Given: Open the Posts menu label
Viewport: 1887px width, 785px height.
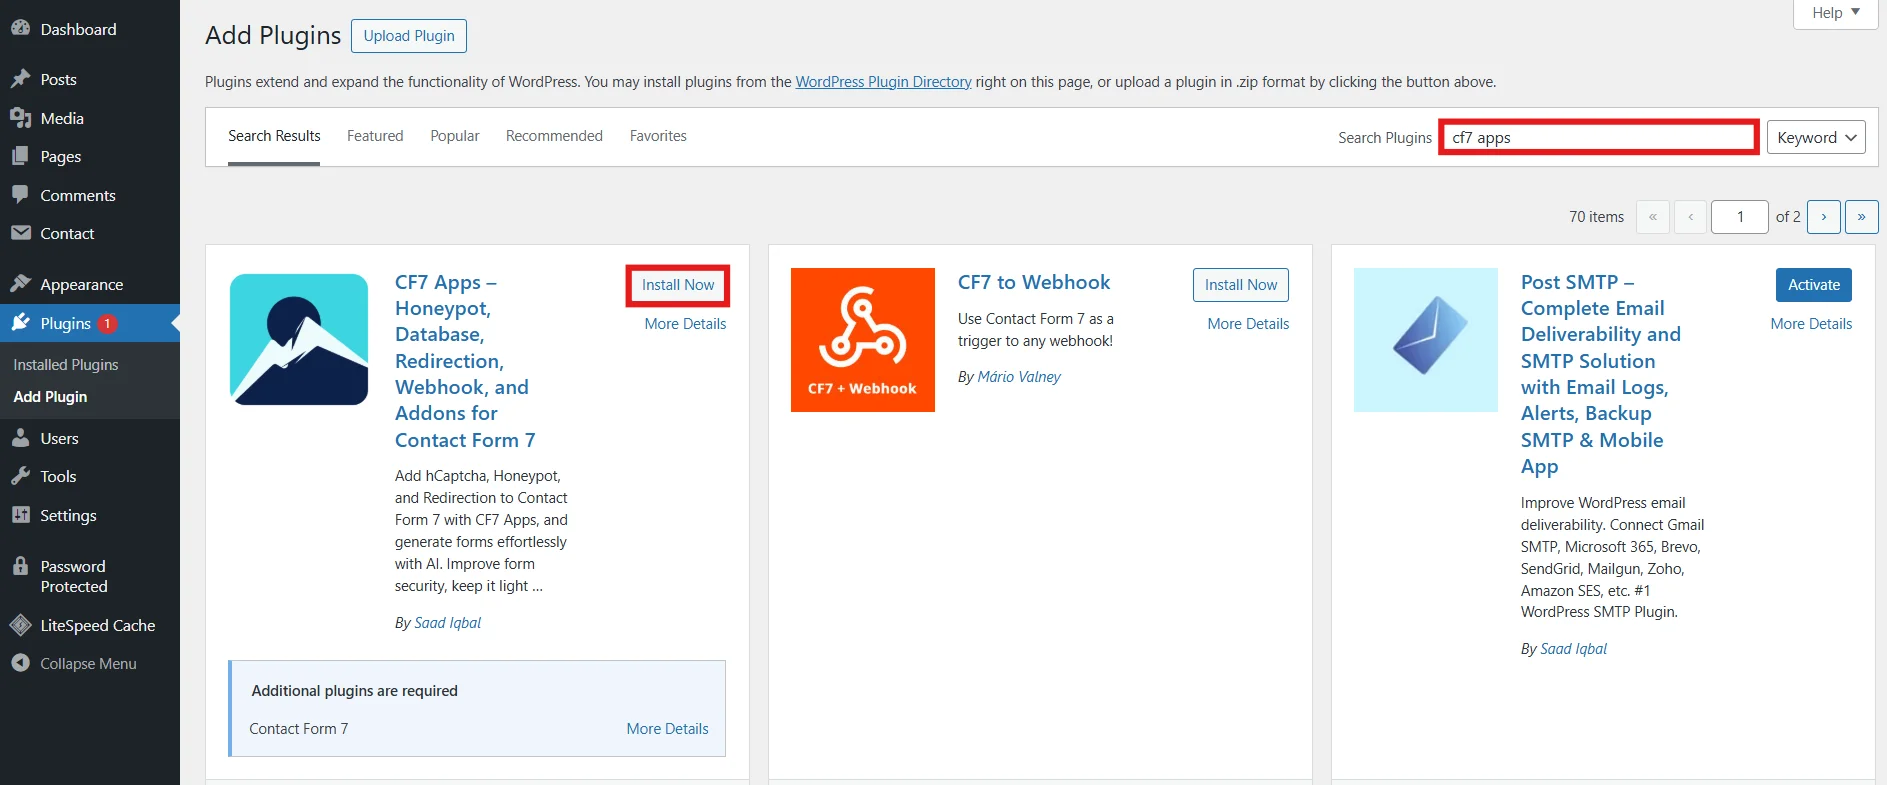Looking at the screenshot, I should [58, 79].
